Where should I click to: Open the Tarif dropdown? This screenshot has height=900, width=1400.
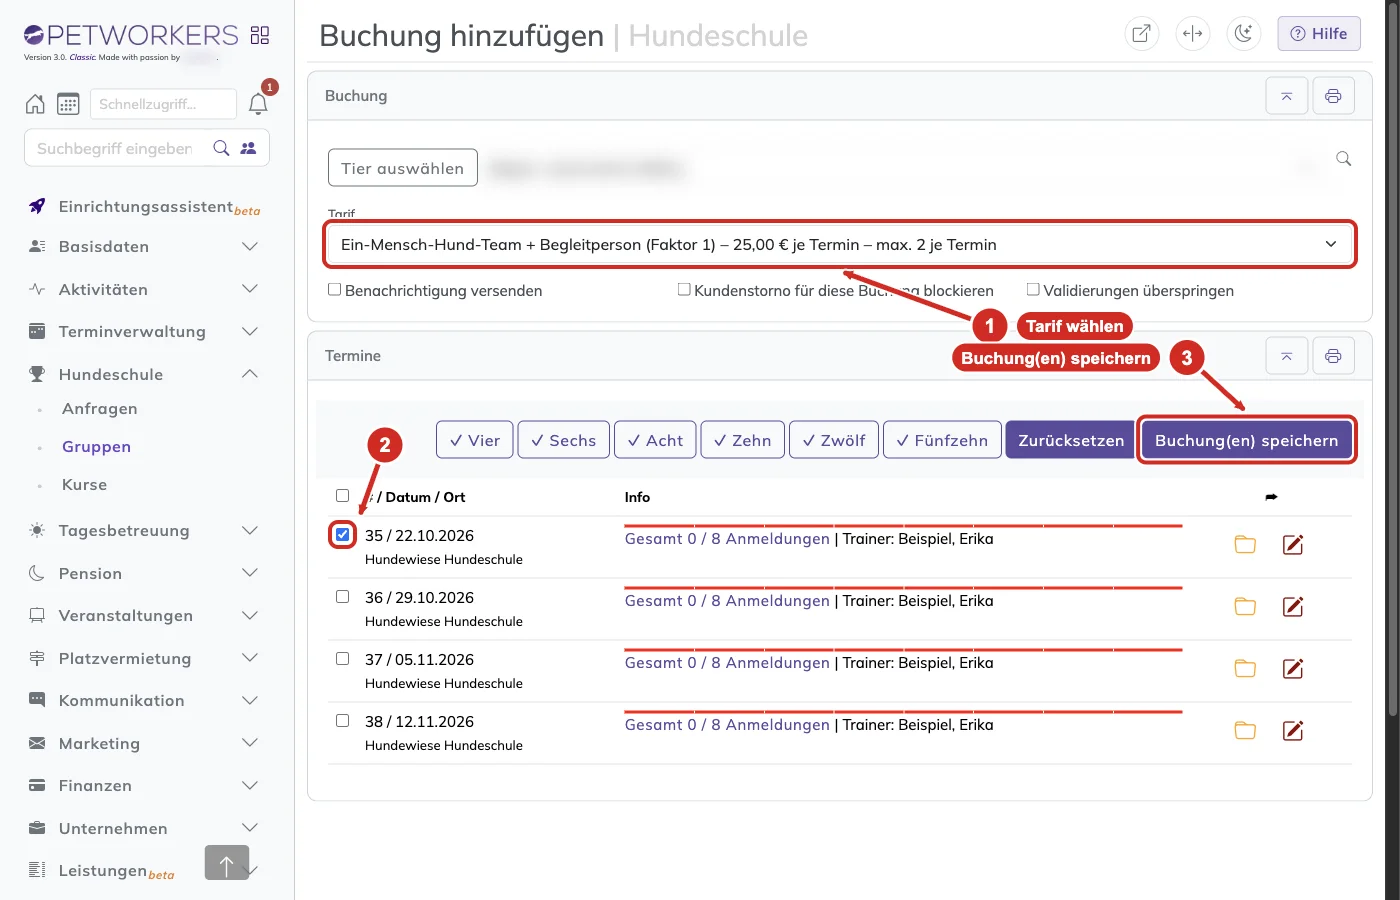(x=839, y=244)
